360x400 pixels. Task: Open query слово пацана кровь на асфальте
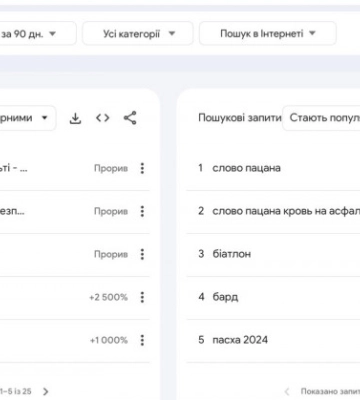coord(286,211)
